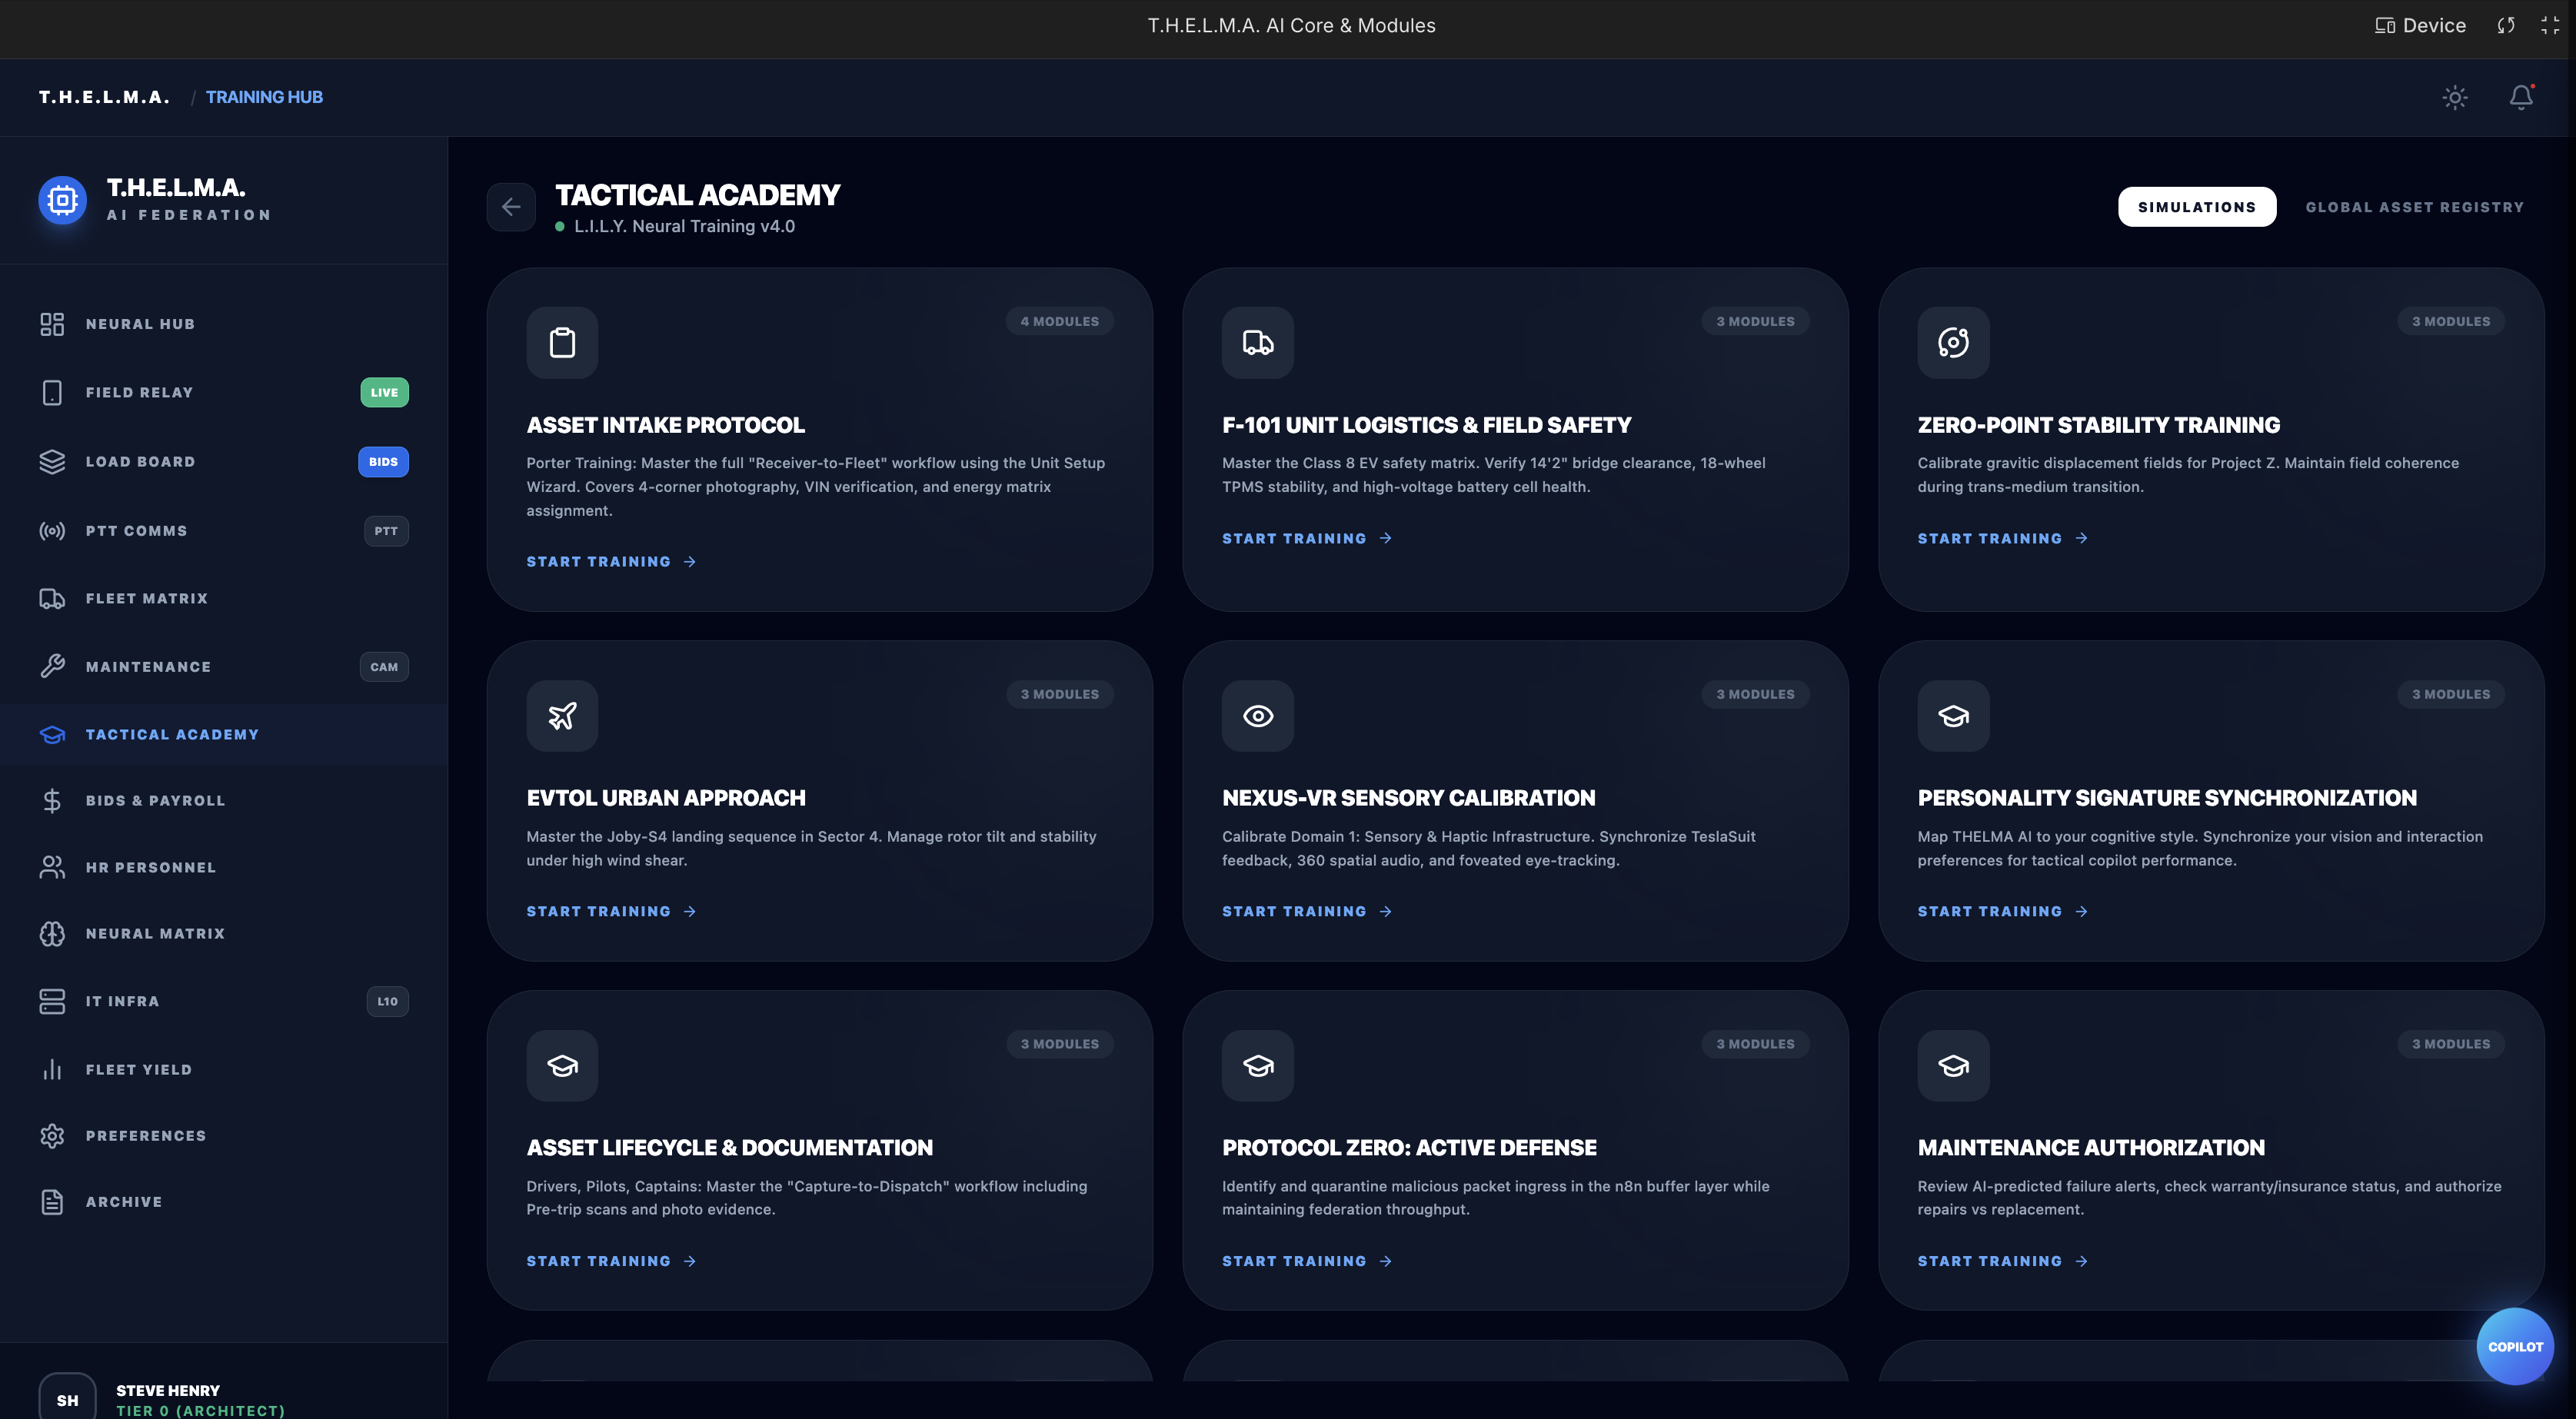
Task: Click the back arrow beside Tactical Academy
Action: click(511, 207)
